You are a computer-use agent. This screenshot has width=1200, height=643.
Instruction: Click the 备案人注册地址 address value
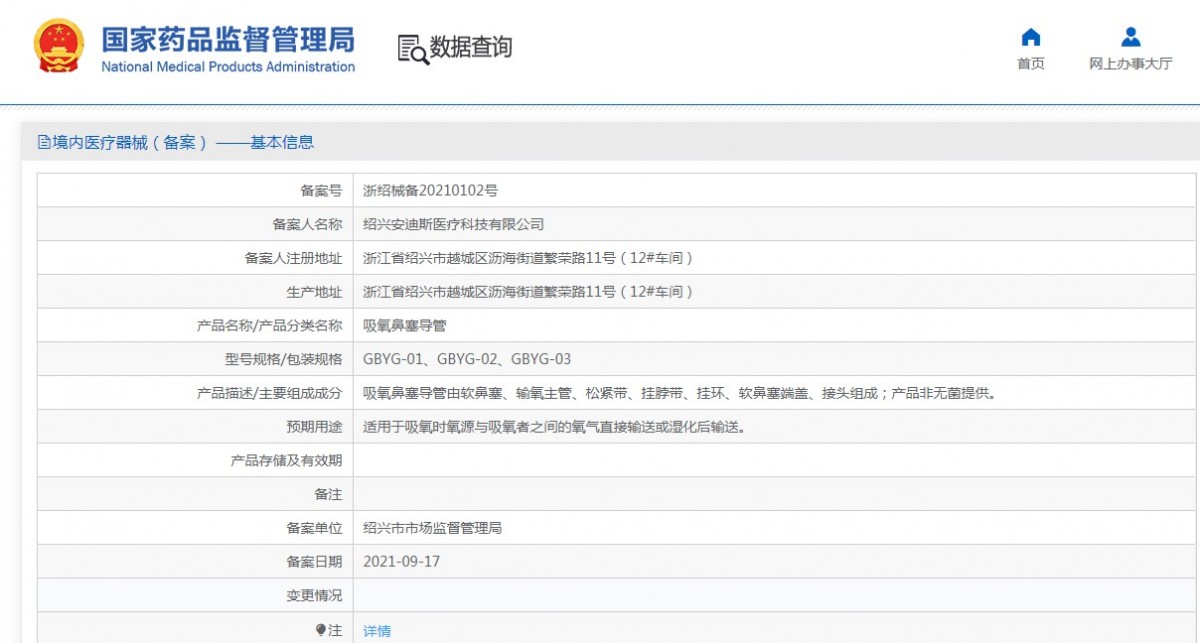[x=528, y=258]
